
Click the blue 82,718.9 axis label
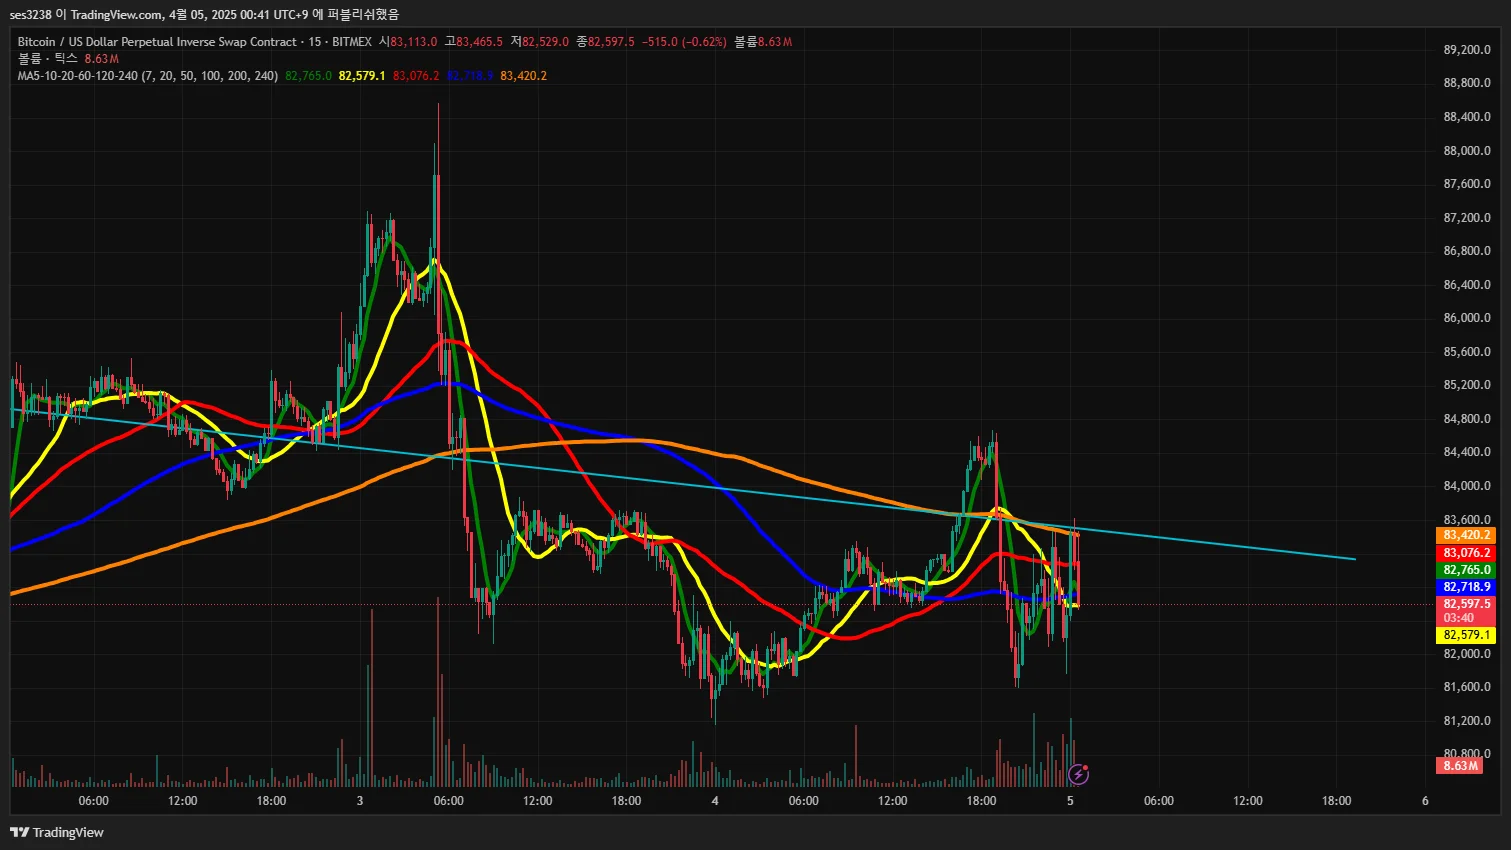(1465, 587)
